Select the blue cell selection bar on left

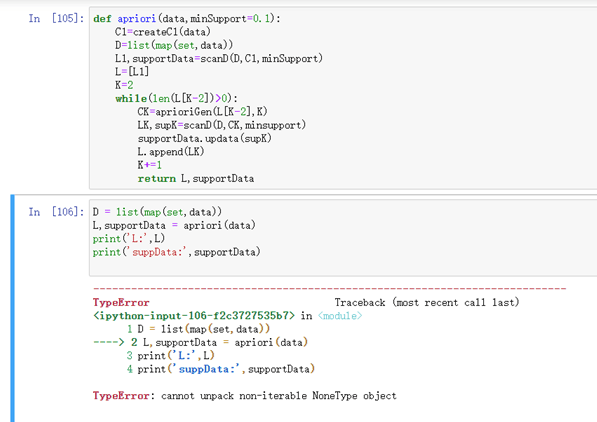(13, 308)
